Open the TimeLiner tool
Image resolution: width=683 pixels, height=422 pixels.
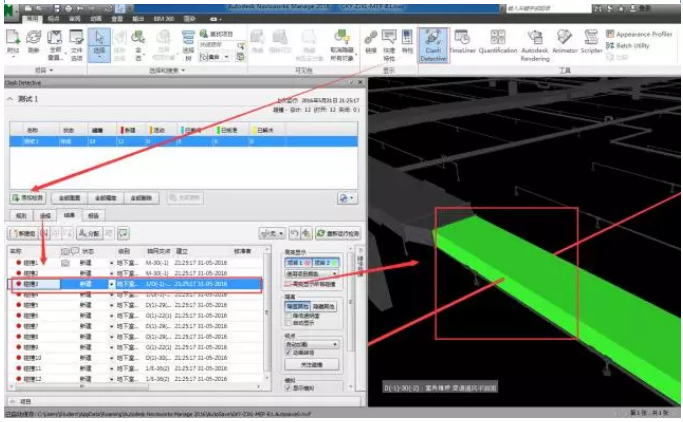click(462, 42)
